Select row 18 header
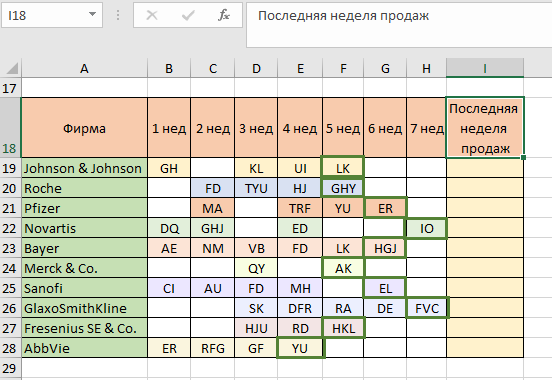552x380 pixels. (x=10, y=127)
